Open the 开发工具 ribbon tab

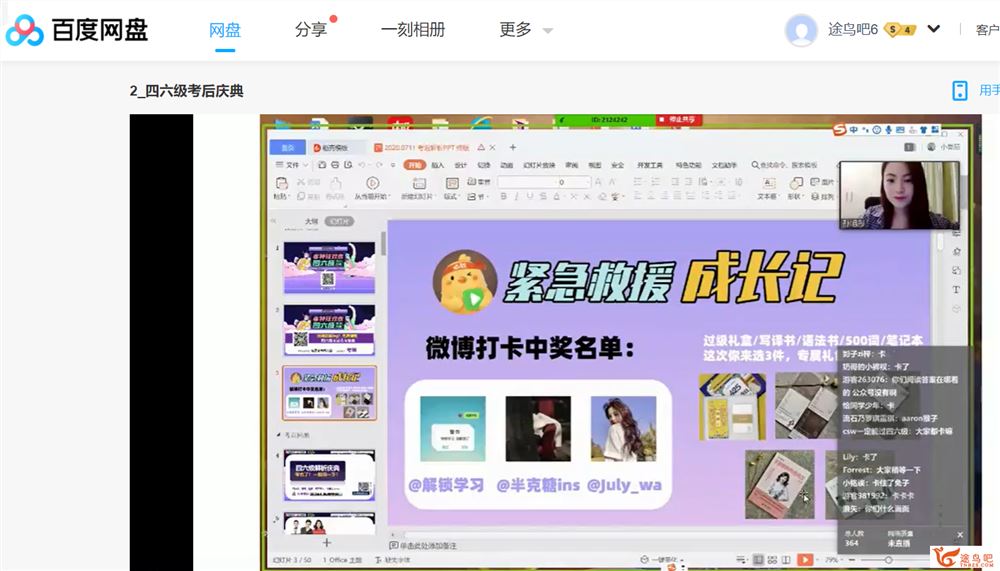(649, 165)
